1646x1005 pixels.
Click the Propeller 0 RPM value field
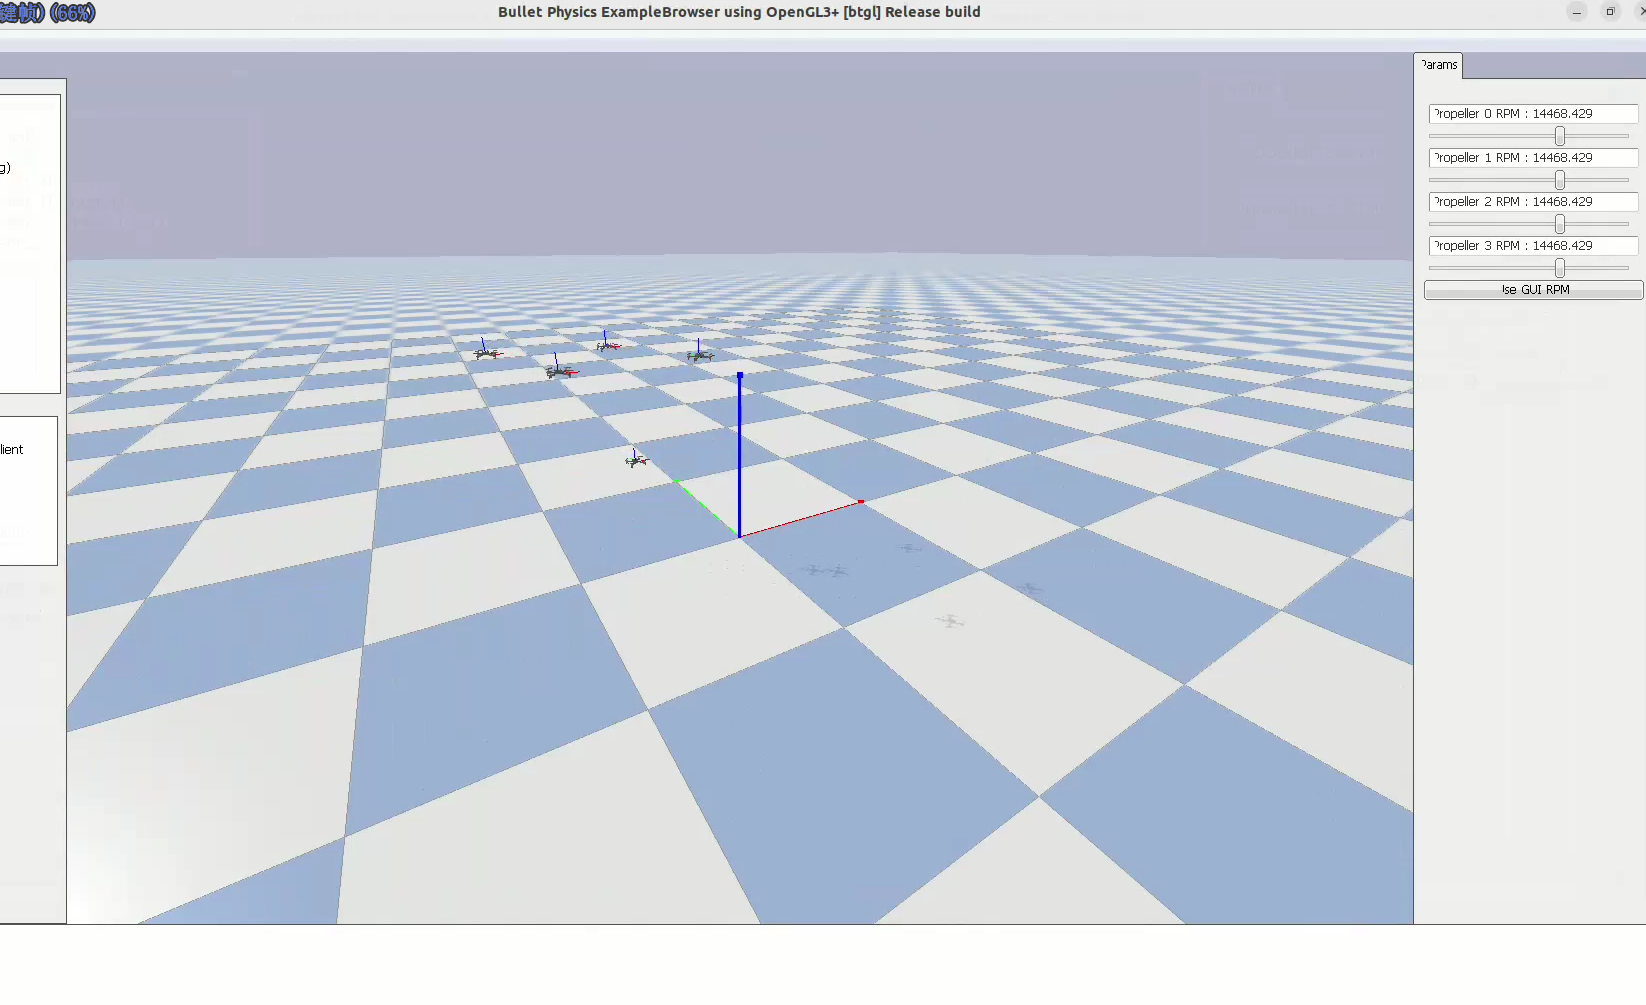(x=1533, y=114)
